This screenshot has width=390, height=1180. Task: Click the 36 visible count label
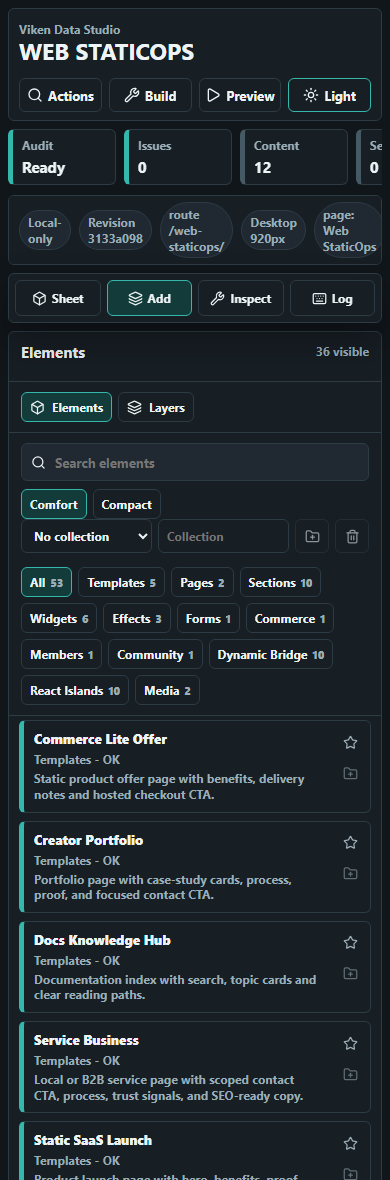pyautogui.click(x=343, y=351)
